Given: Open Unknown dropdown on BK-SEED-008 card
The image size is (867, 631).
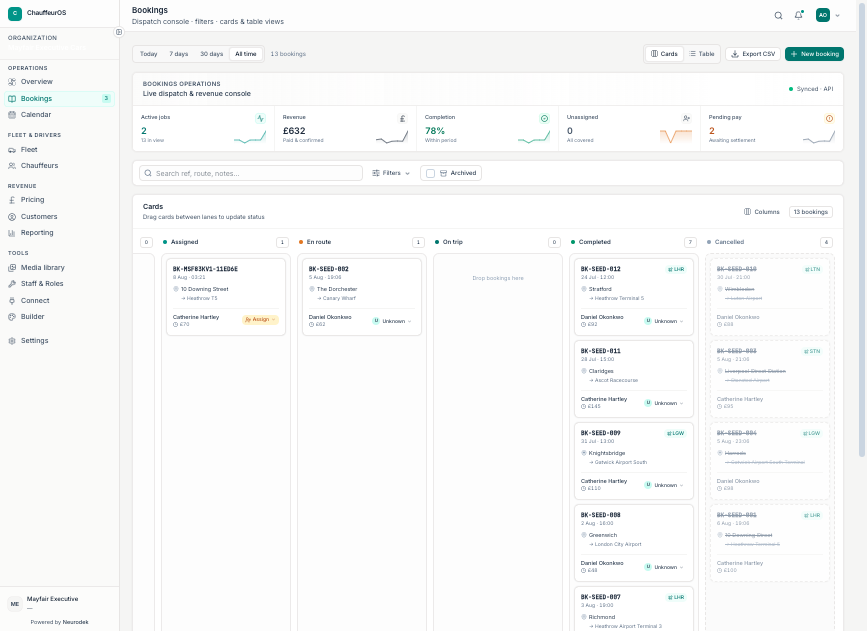Looking at the screenshot, I should click(x=664, y=567).
